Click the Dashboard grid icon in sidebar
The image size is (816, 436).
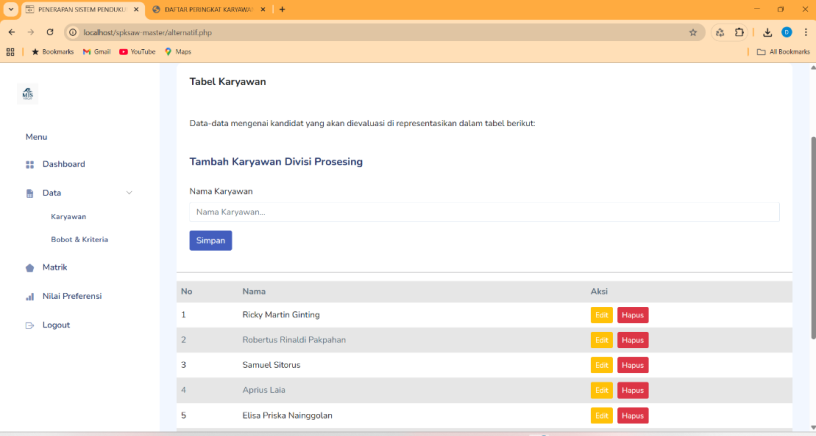pos(30,164)
